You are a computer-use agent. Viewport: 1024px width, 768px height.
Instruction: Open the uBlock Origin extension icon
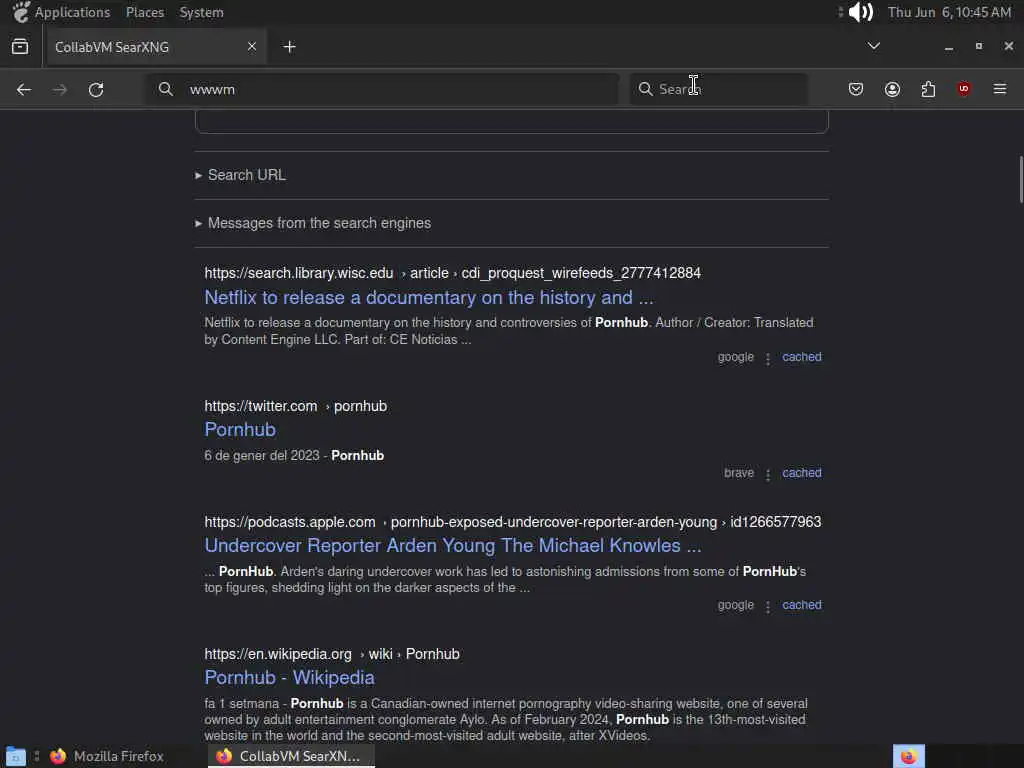[x=963, y=89]
